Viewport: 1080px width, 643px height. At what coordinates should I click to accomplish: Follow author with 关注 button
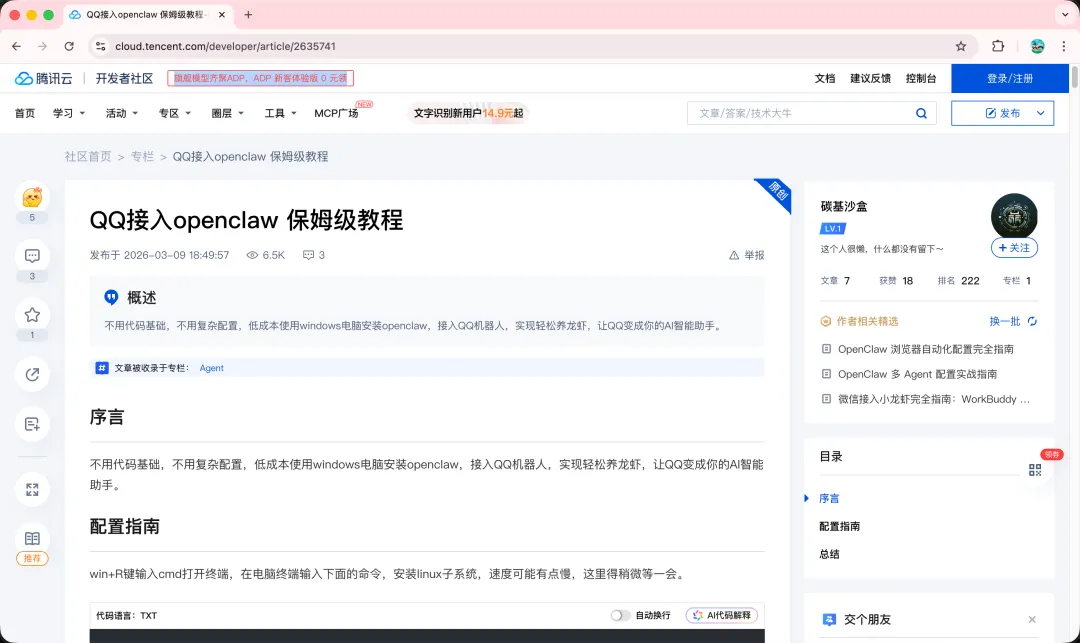click(1014, 248)
